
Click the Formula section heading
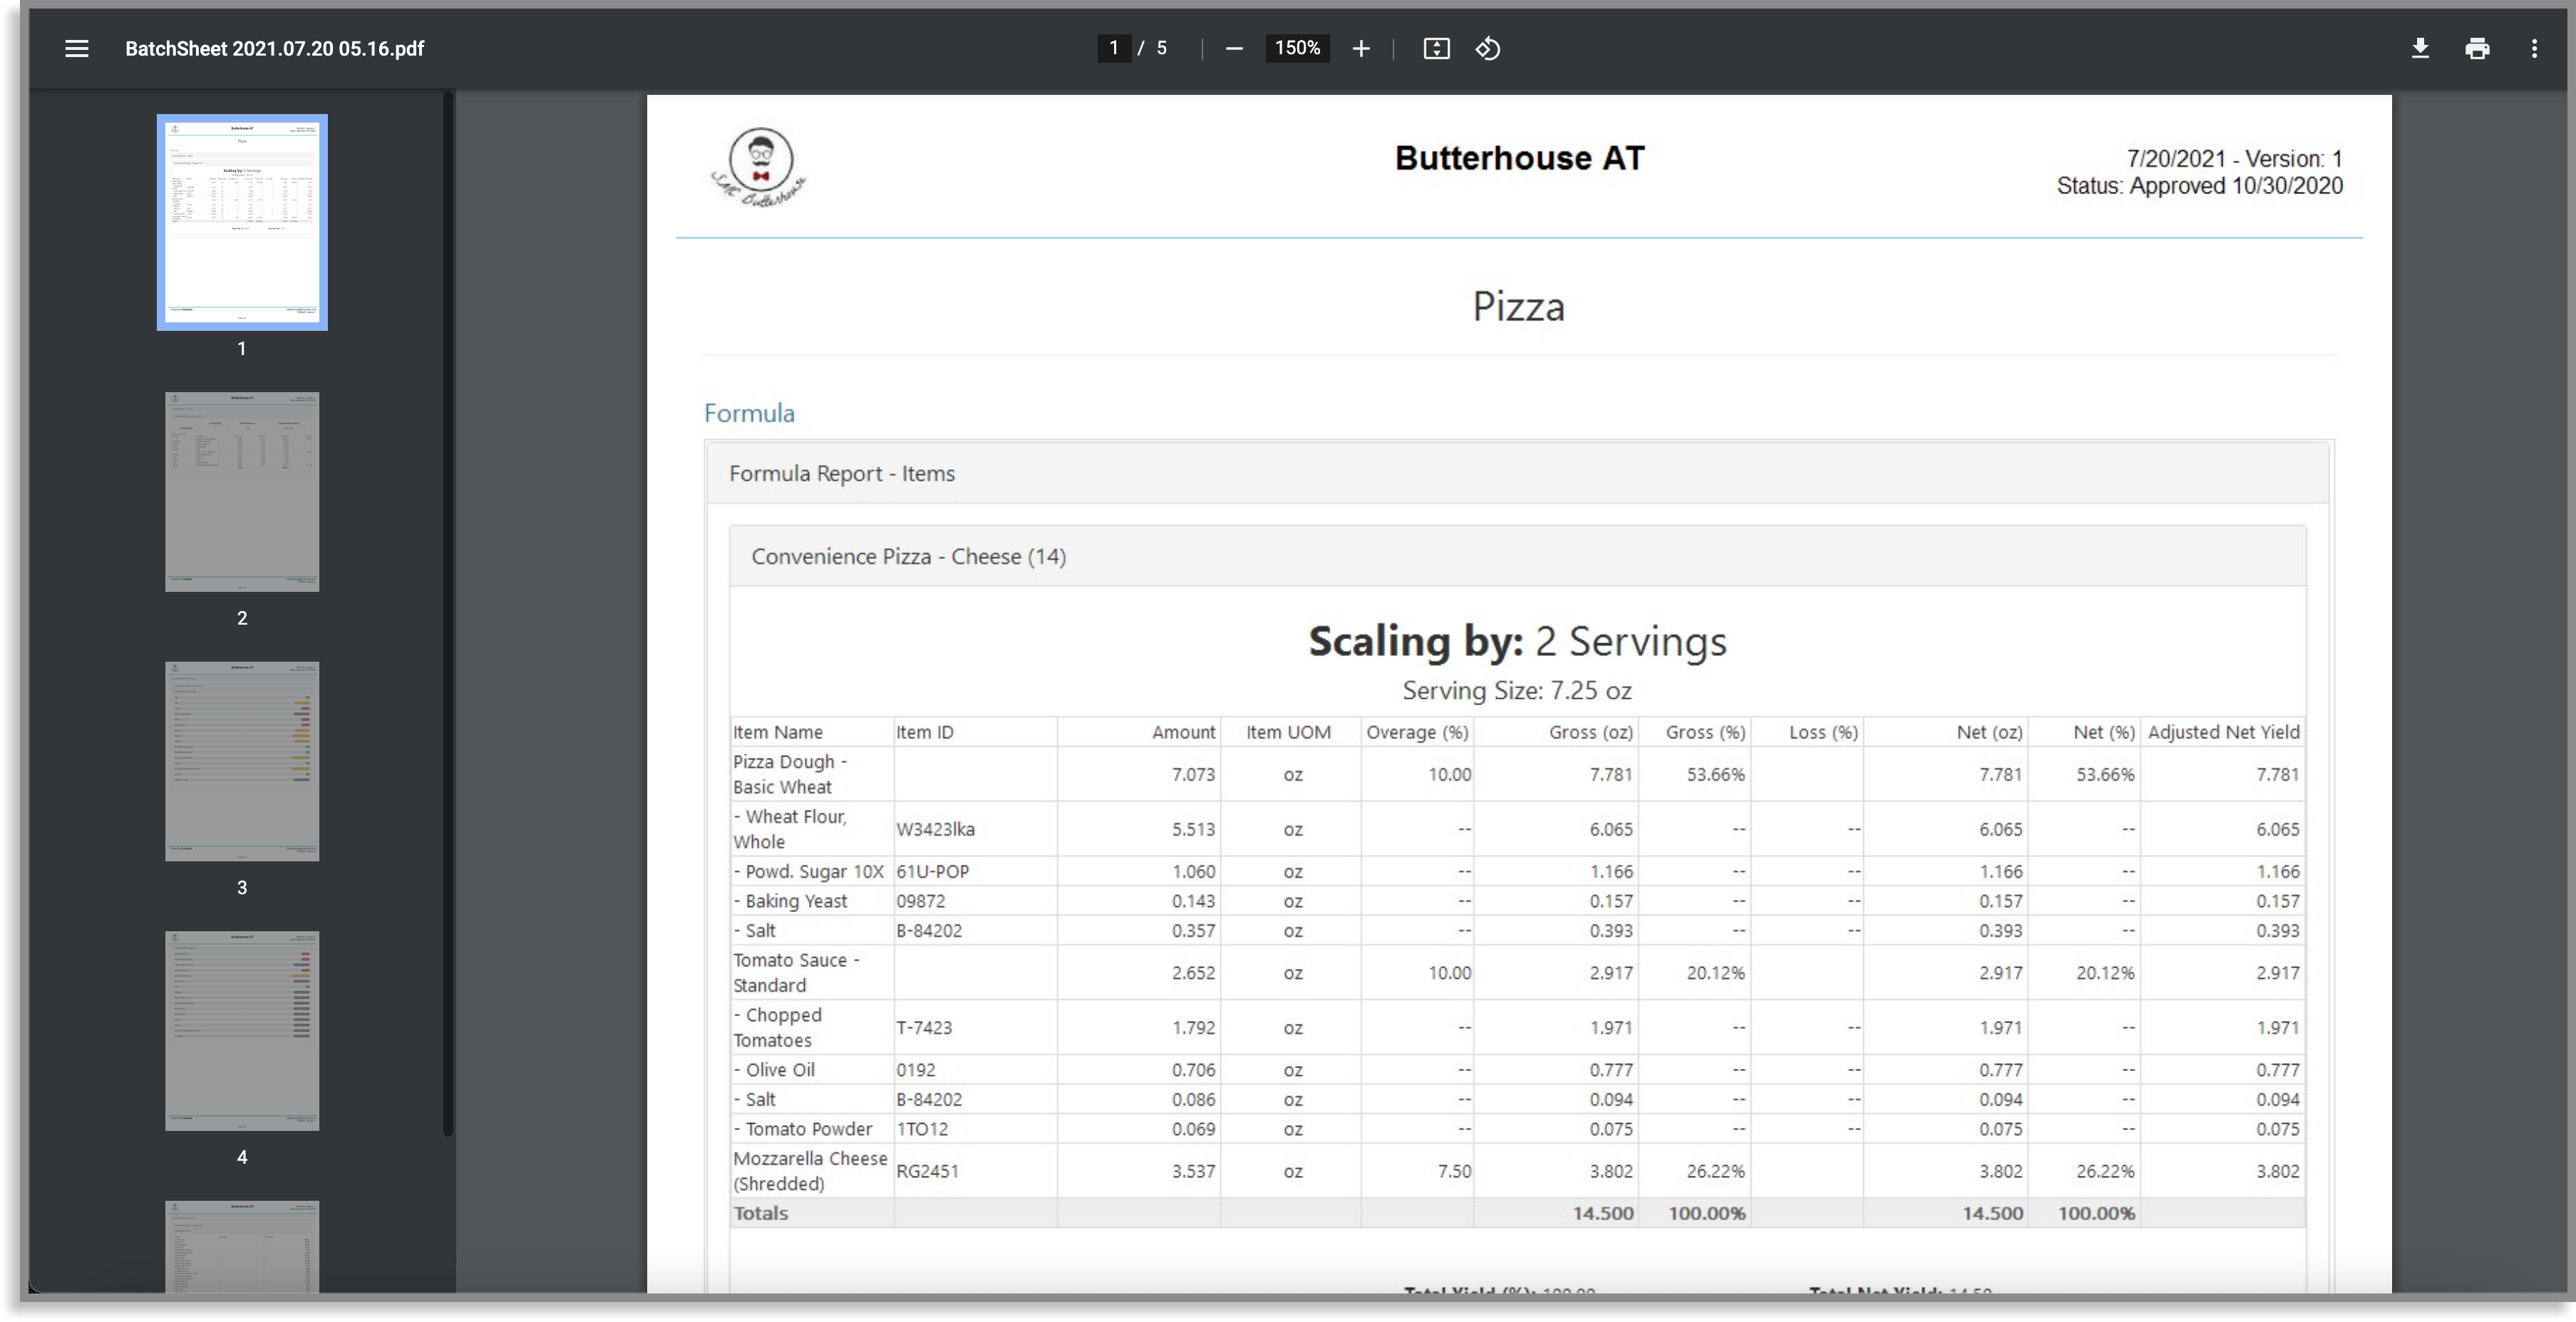(x=749, y=413)
